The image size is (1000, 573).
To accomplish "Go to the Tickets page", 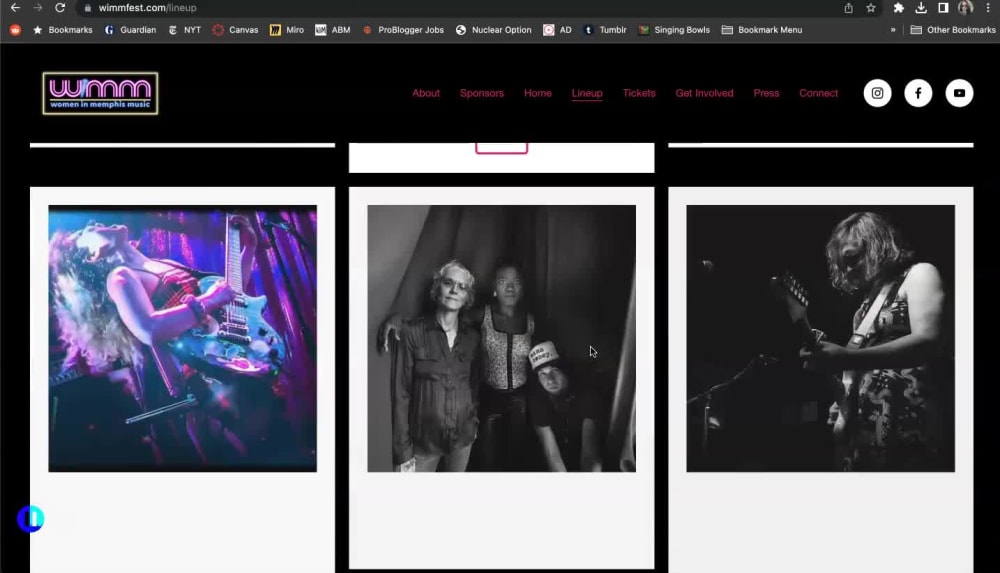I will [639, 93].
